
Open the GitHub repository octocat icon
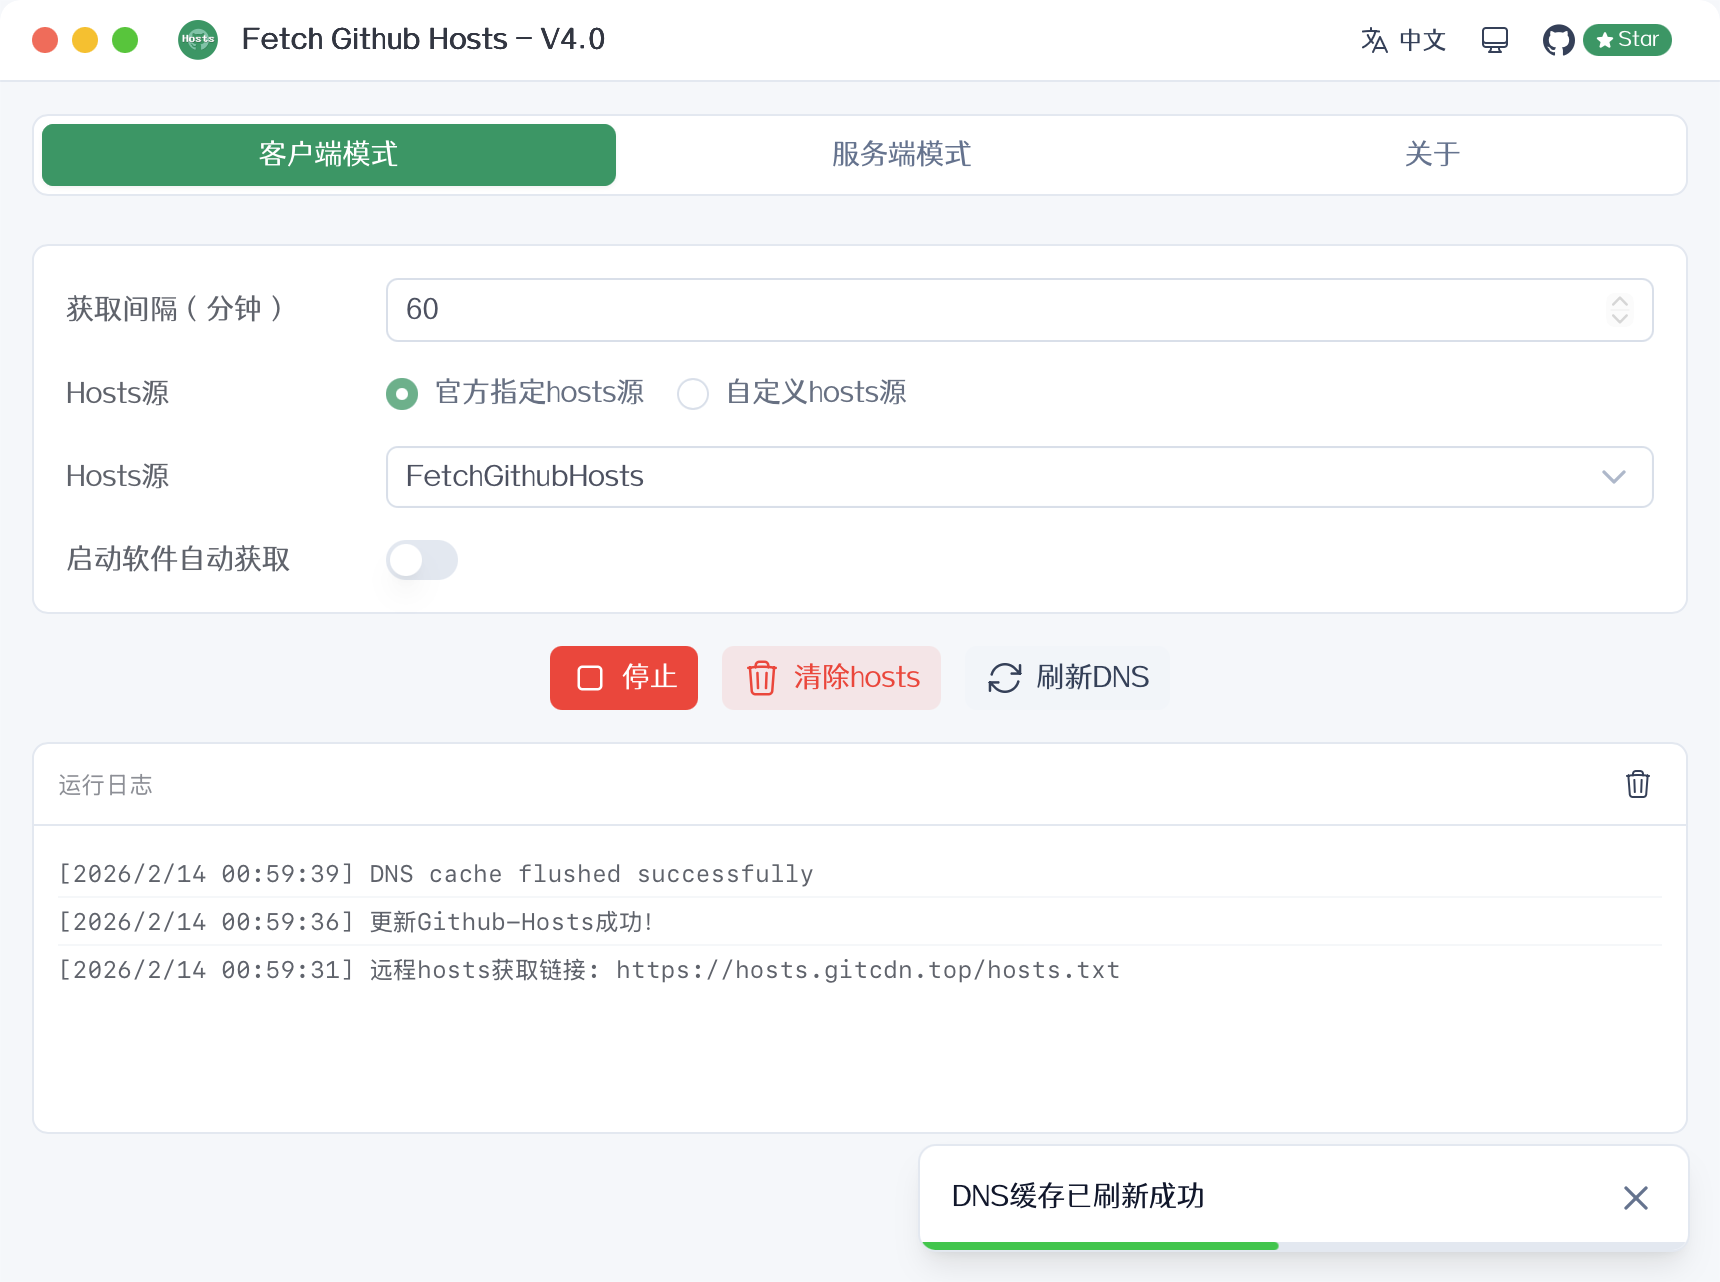1558,40
